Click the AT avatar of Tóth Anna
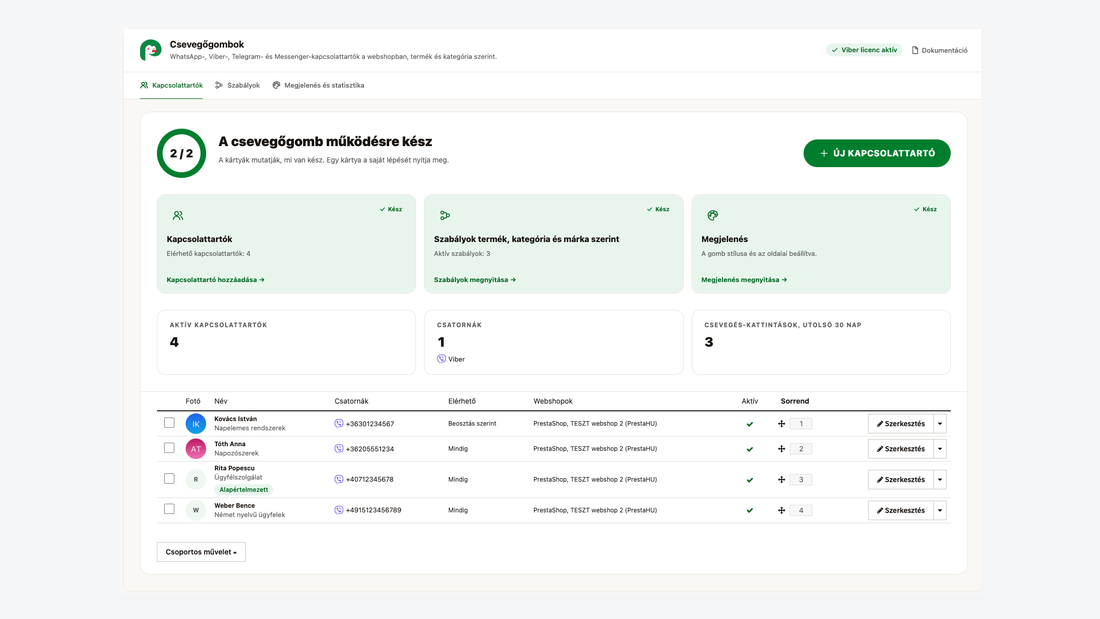The image size is (1100, 619). click(x=196, y=448)
